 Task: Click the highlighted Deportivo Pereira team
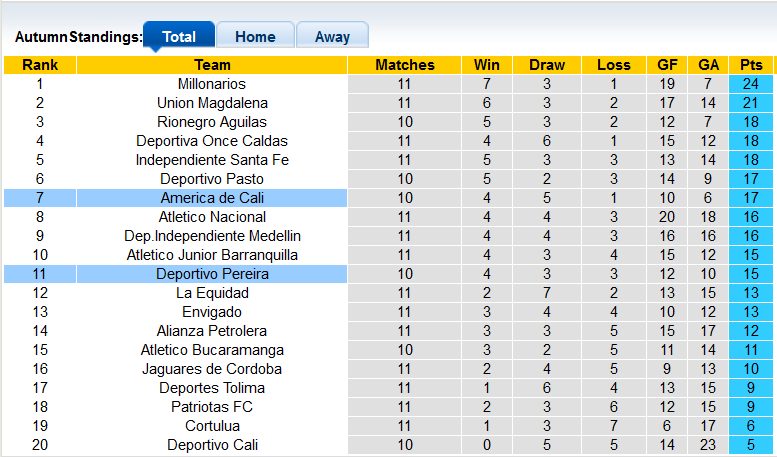tap(212, 274)
